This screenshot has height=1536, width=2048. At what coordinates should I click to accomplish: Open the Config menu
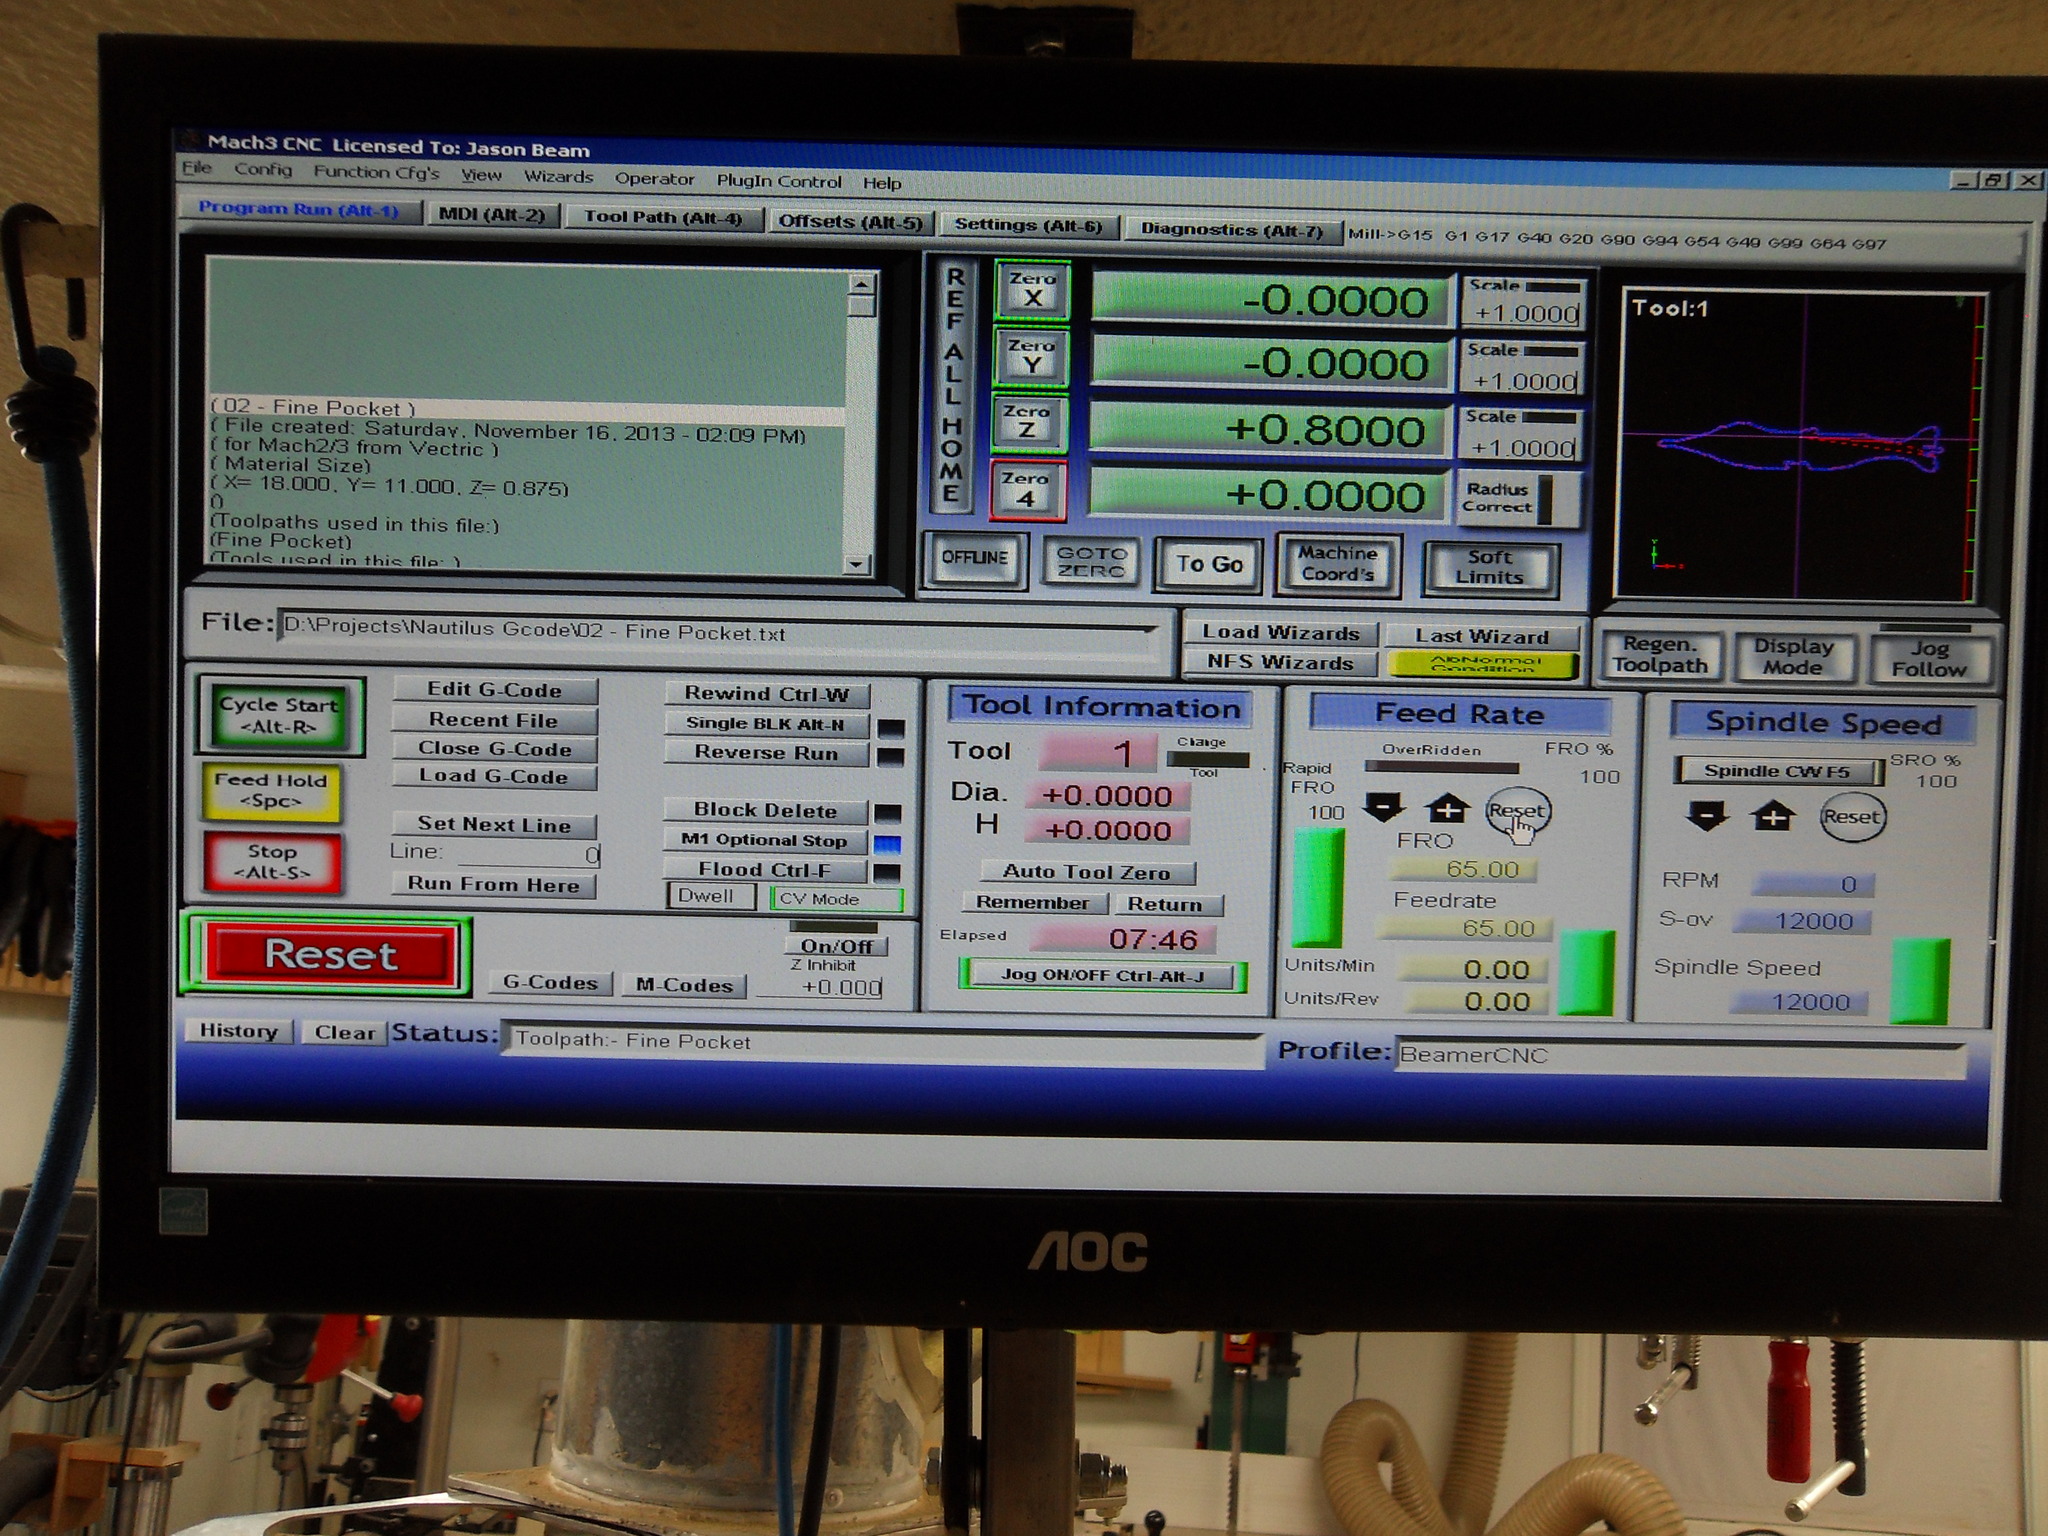(x=263, y=170)
